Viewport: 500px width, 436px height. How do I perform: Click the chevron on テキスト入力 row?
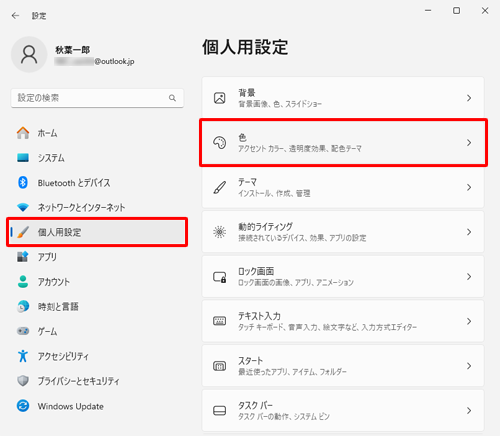tap(469, 321)
